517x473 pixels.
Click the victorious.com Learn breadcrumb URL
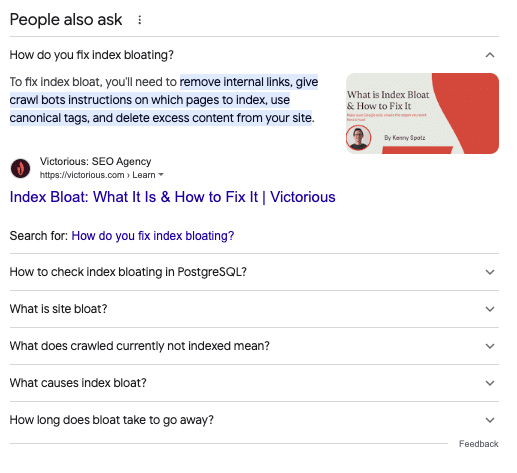[x=97, y=175]
